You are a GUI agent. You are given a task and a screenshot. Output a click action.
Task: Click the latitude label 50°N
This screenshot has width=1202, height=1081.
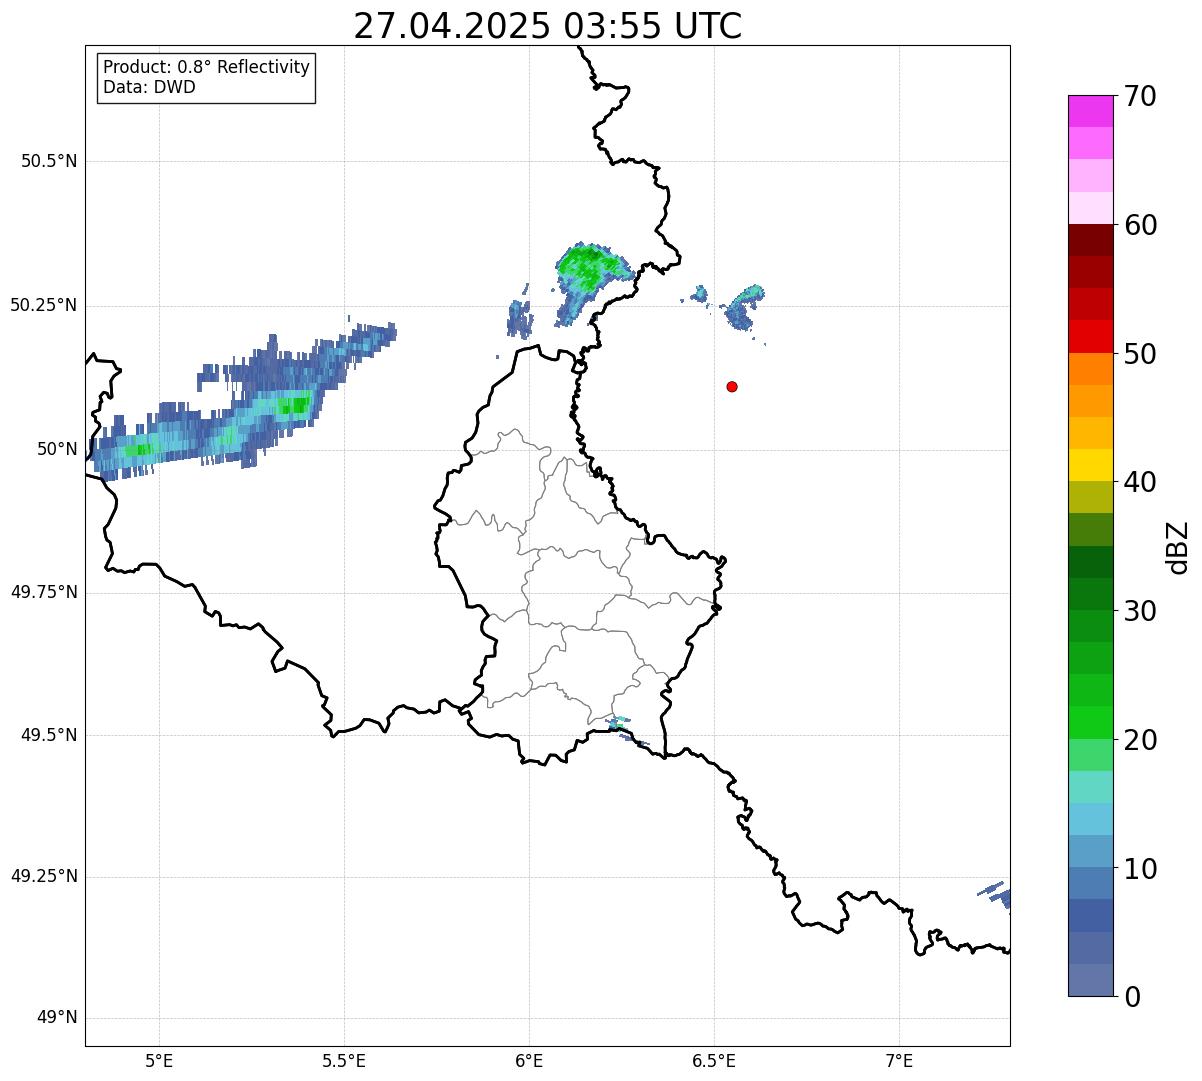(x=57, y=449)
